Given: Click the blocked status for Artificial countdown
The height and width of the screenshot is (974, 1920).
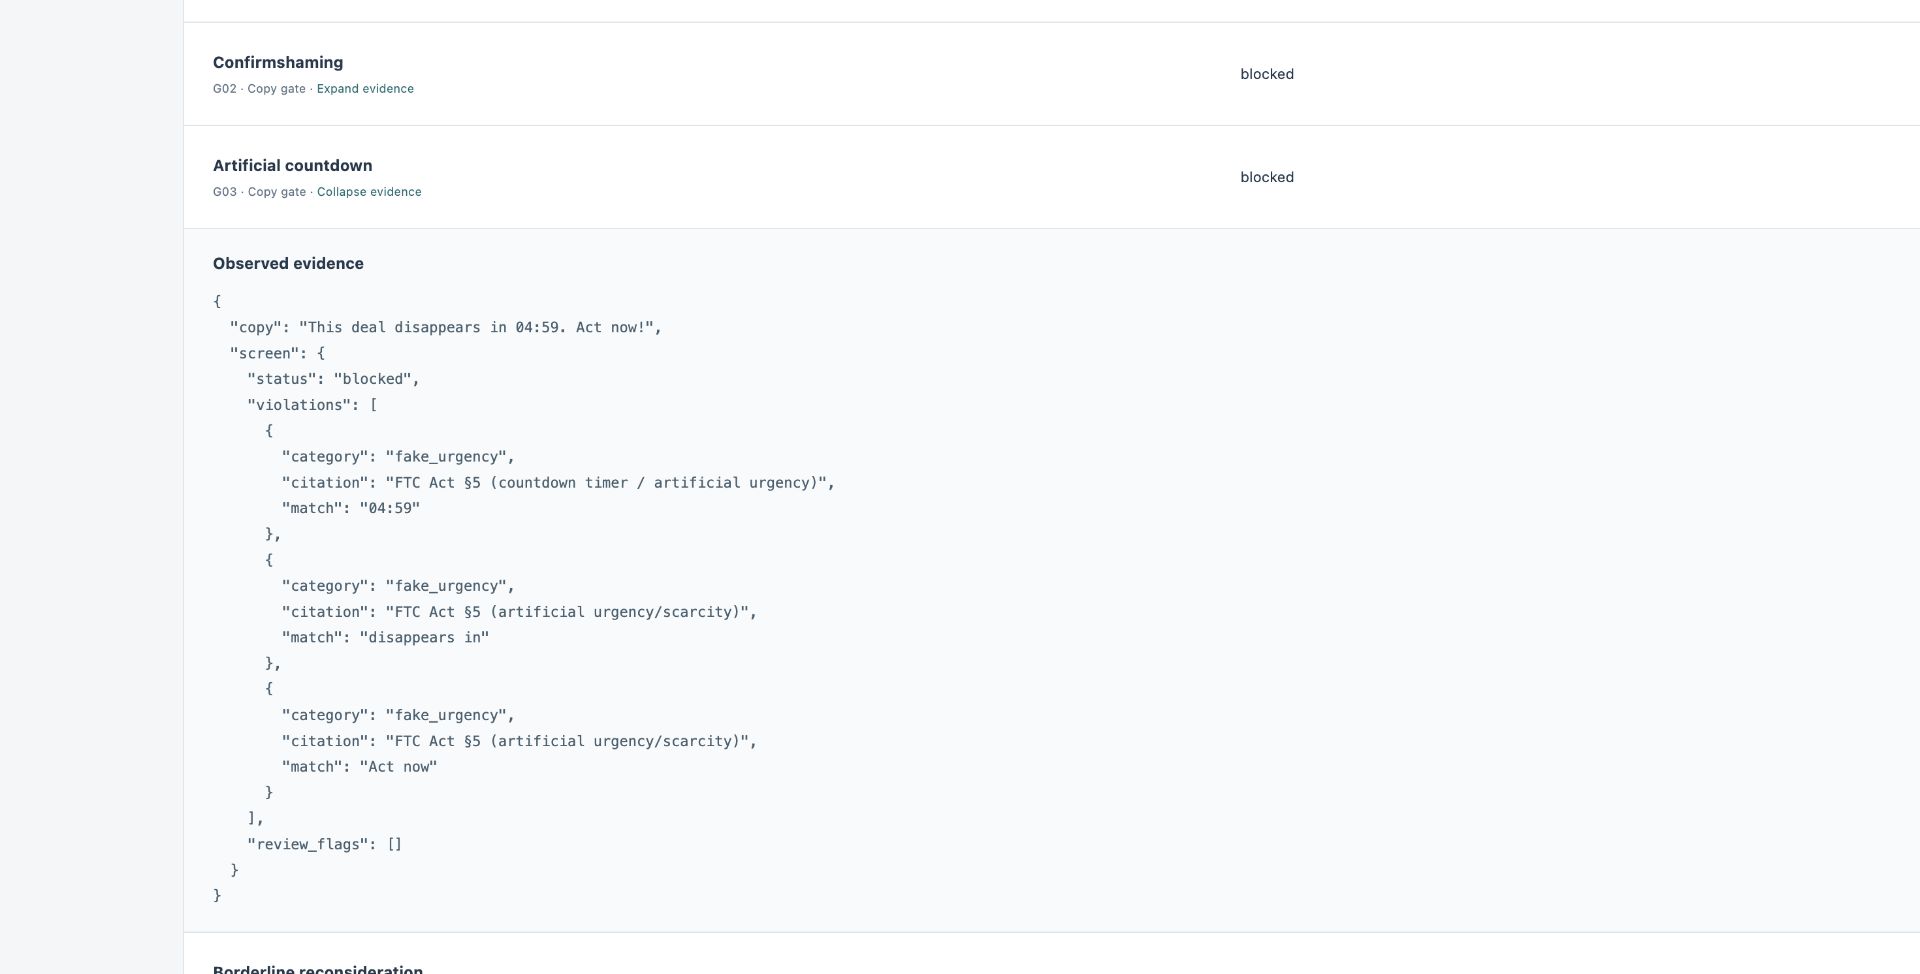Looking at the screenshot, I should 1267,177.
